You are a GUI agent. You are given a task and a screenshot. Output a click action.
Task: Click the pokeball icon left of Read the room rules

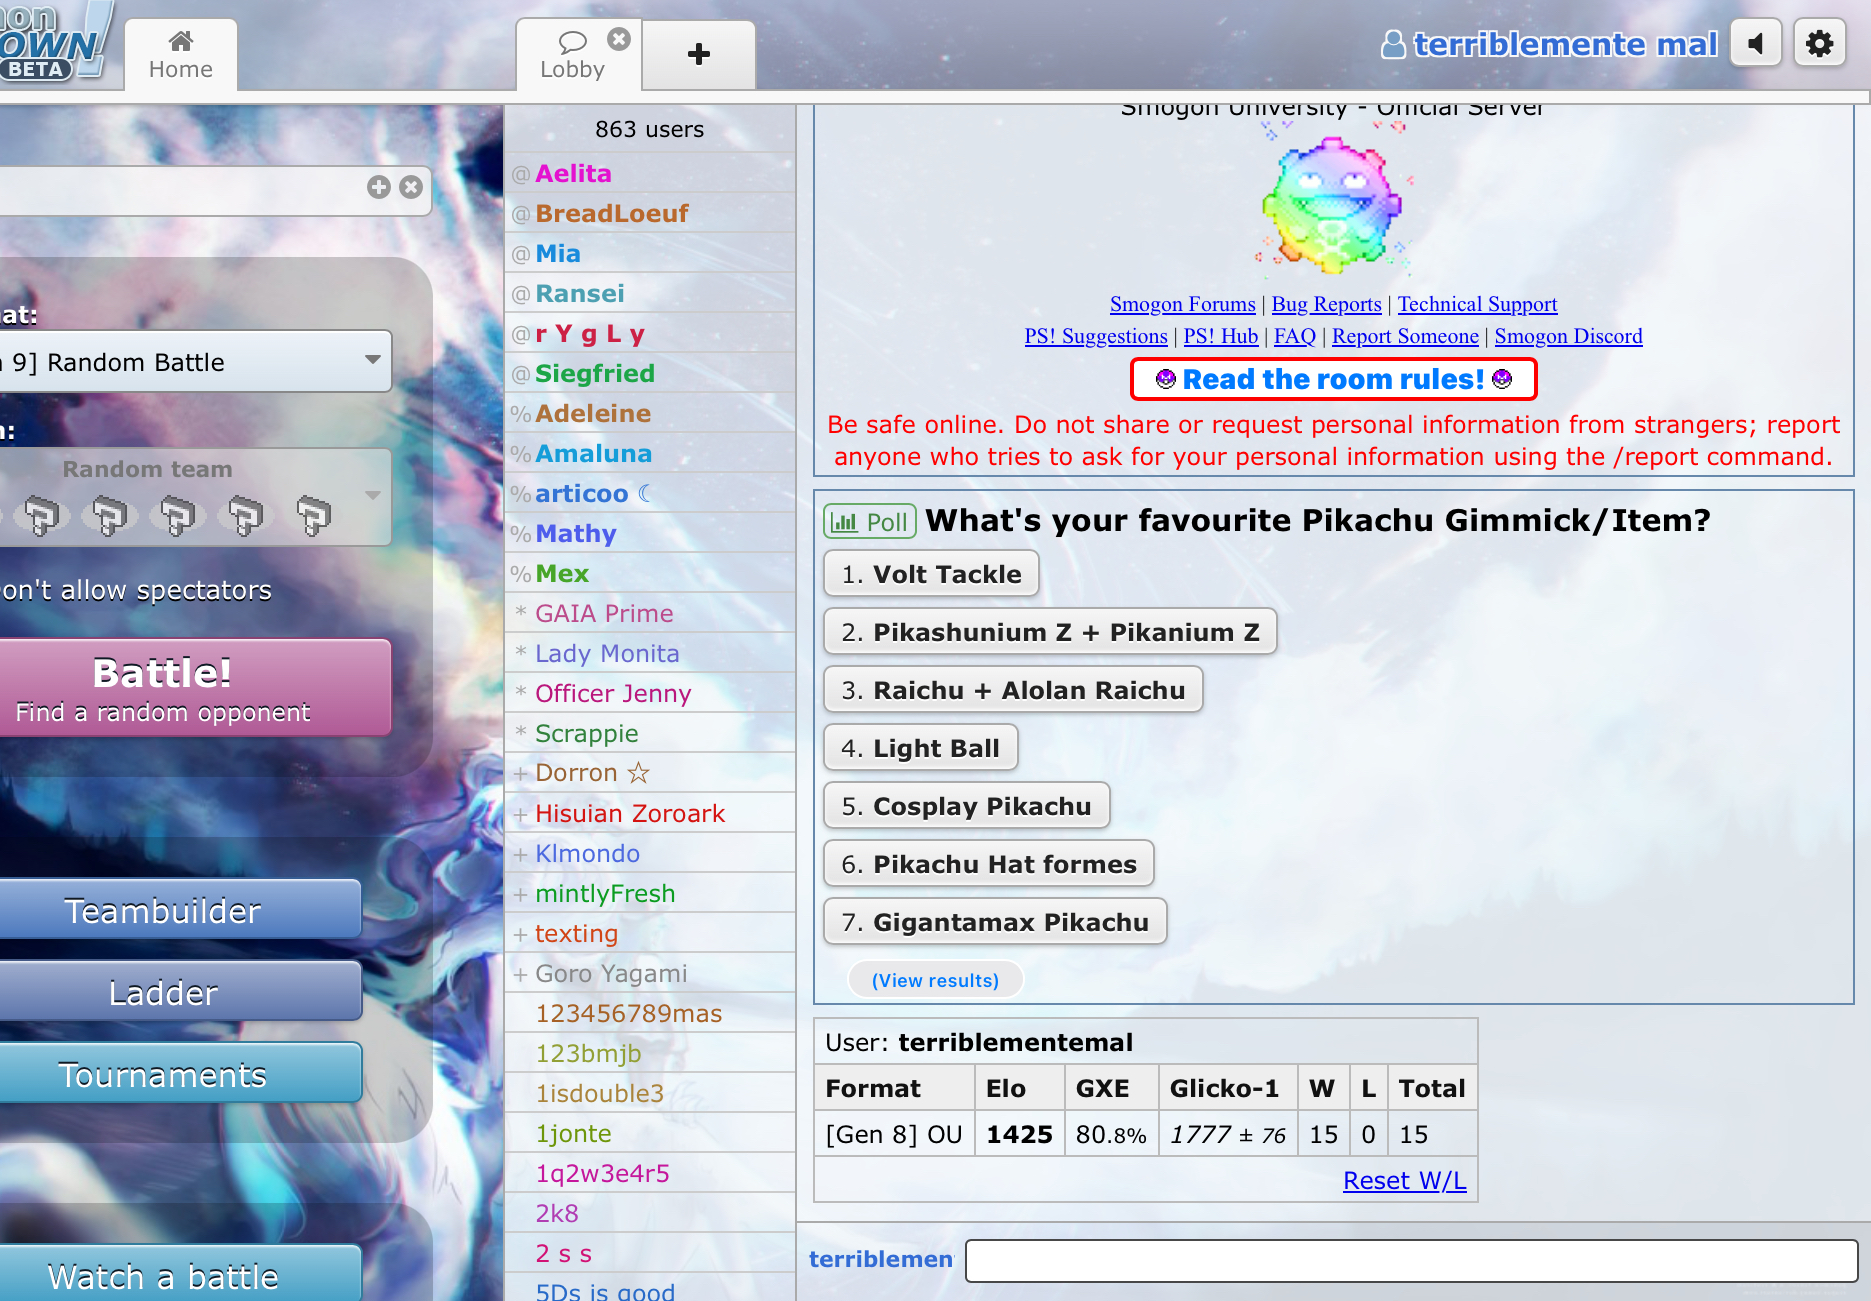point(1166,379)
